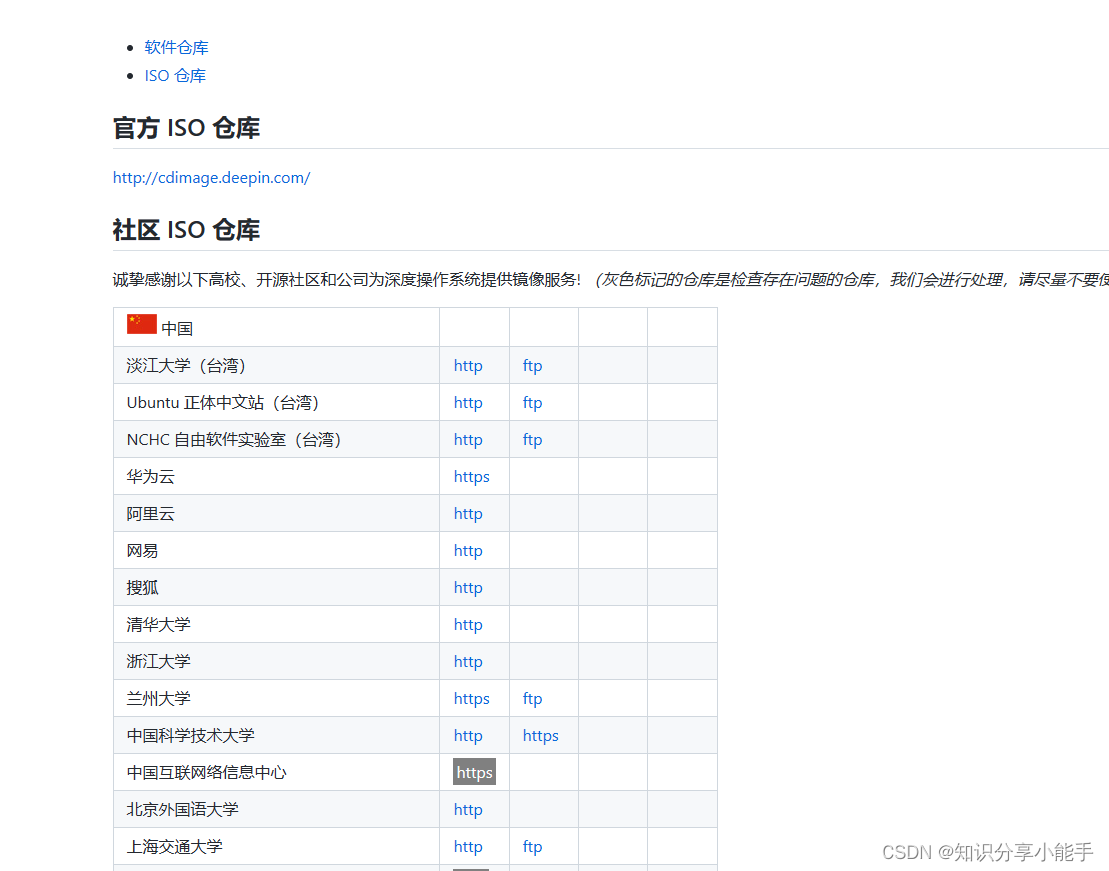Click the 上海交通大学 row name
This screenshot has height=871, width=1109.
tap(175, 846)
